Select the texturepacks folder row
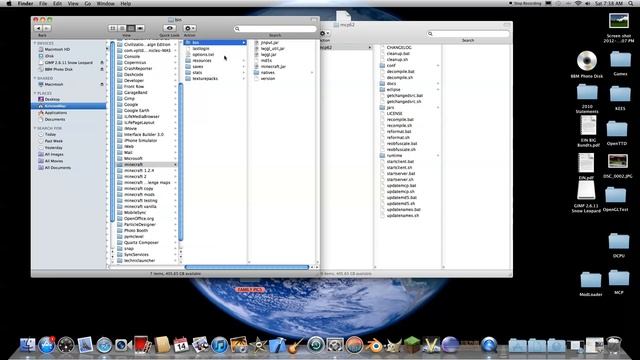 215,78
